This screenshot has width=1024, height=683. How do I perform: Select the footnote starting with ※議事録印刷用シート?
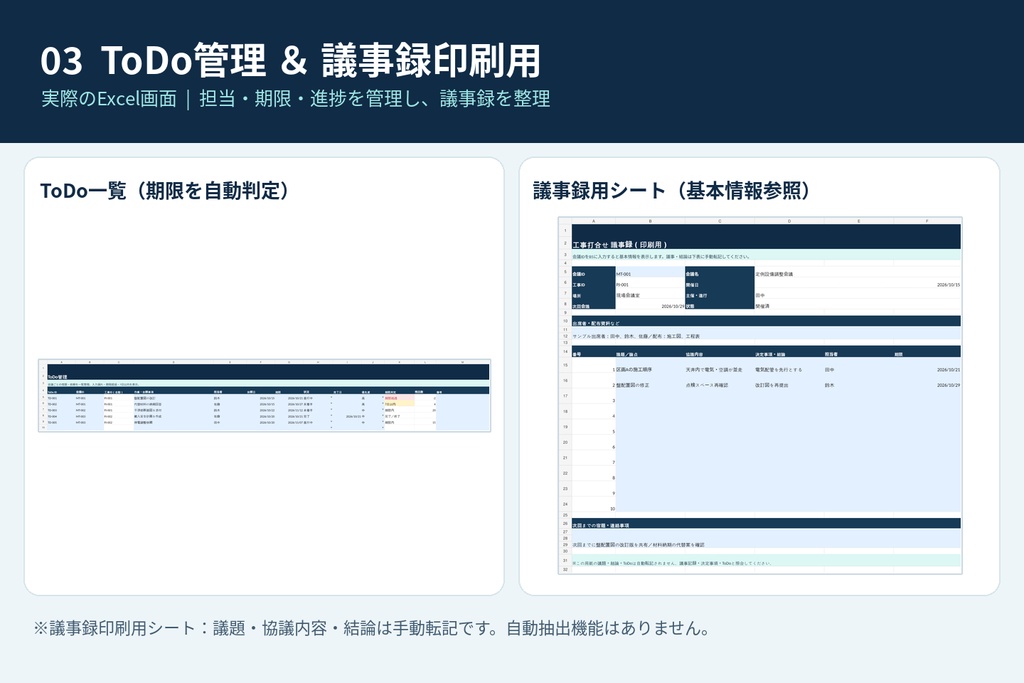point(372,628)
